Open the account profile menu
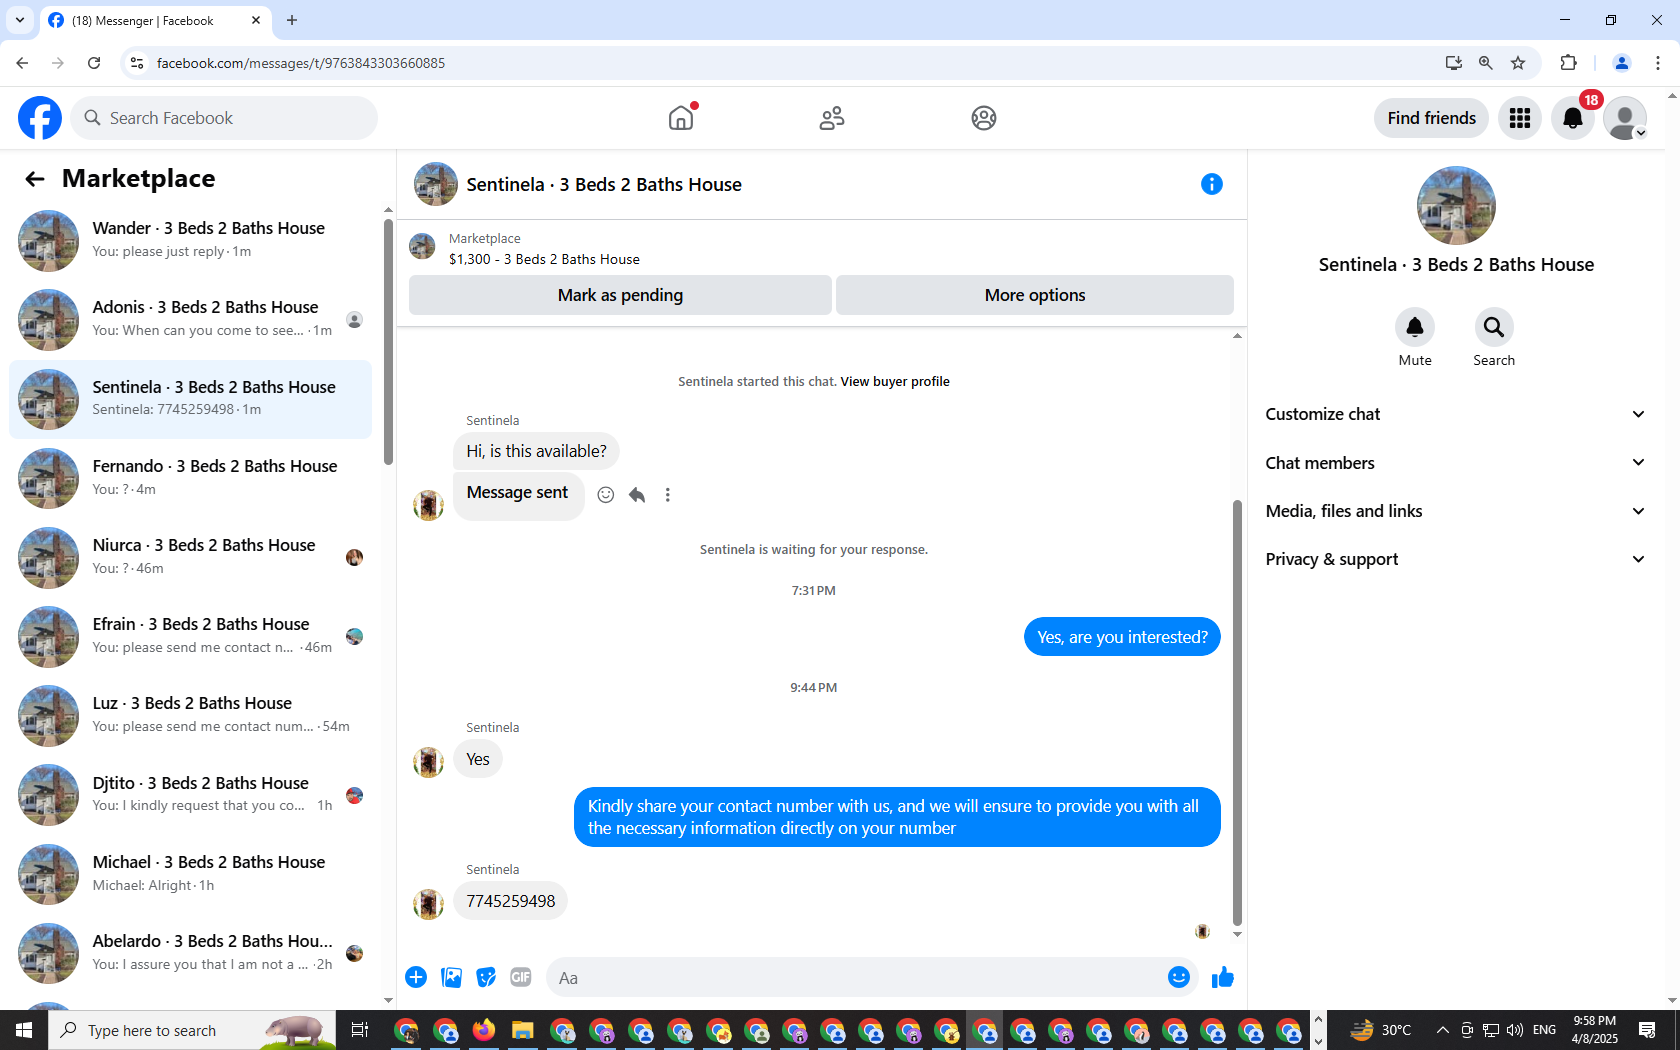The image size is (1680, 1050). [x=1625, y=118]
